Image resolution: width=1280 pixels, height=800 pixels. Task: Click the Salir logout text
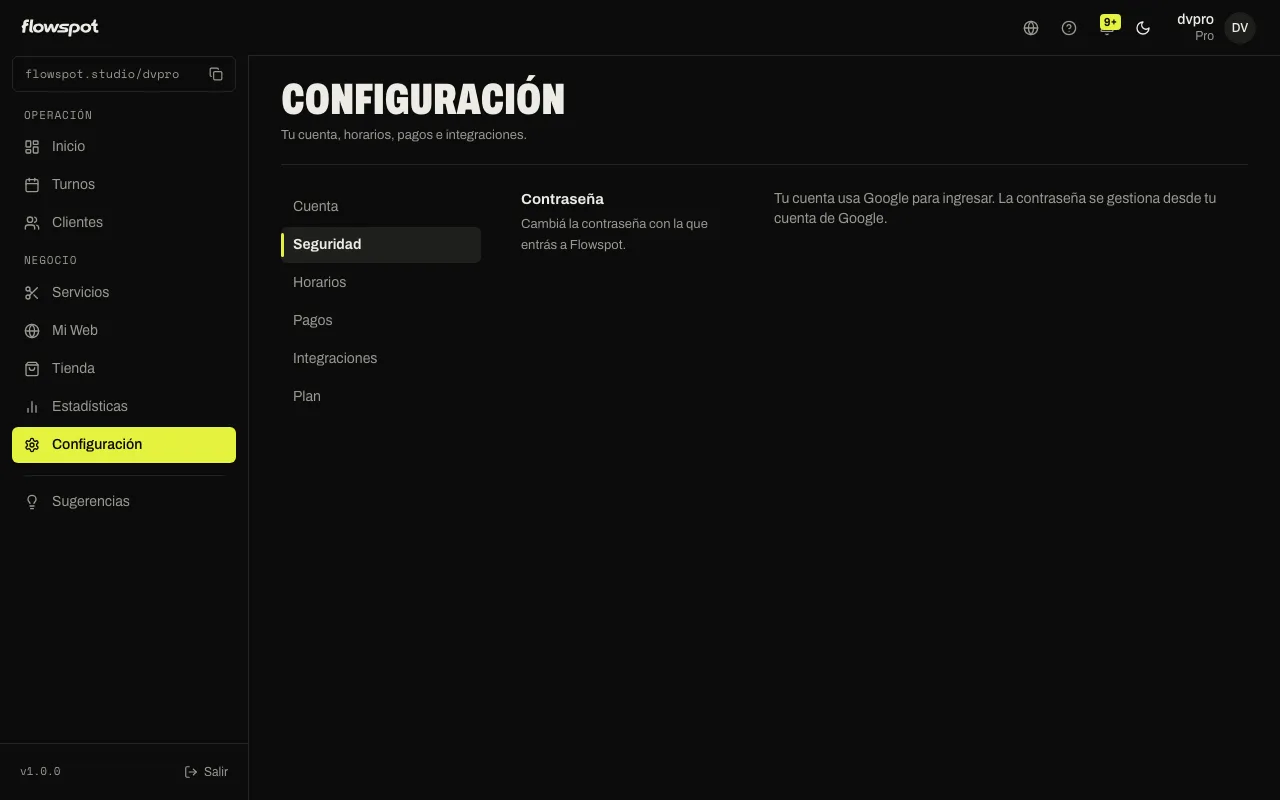pyautogui.click(x=216, y=772)
